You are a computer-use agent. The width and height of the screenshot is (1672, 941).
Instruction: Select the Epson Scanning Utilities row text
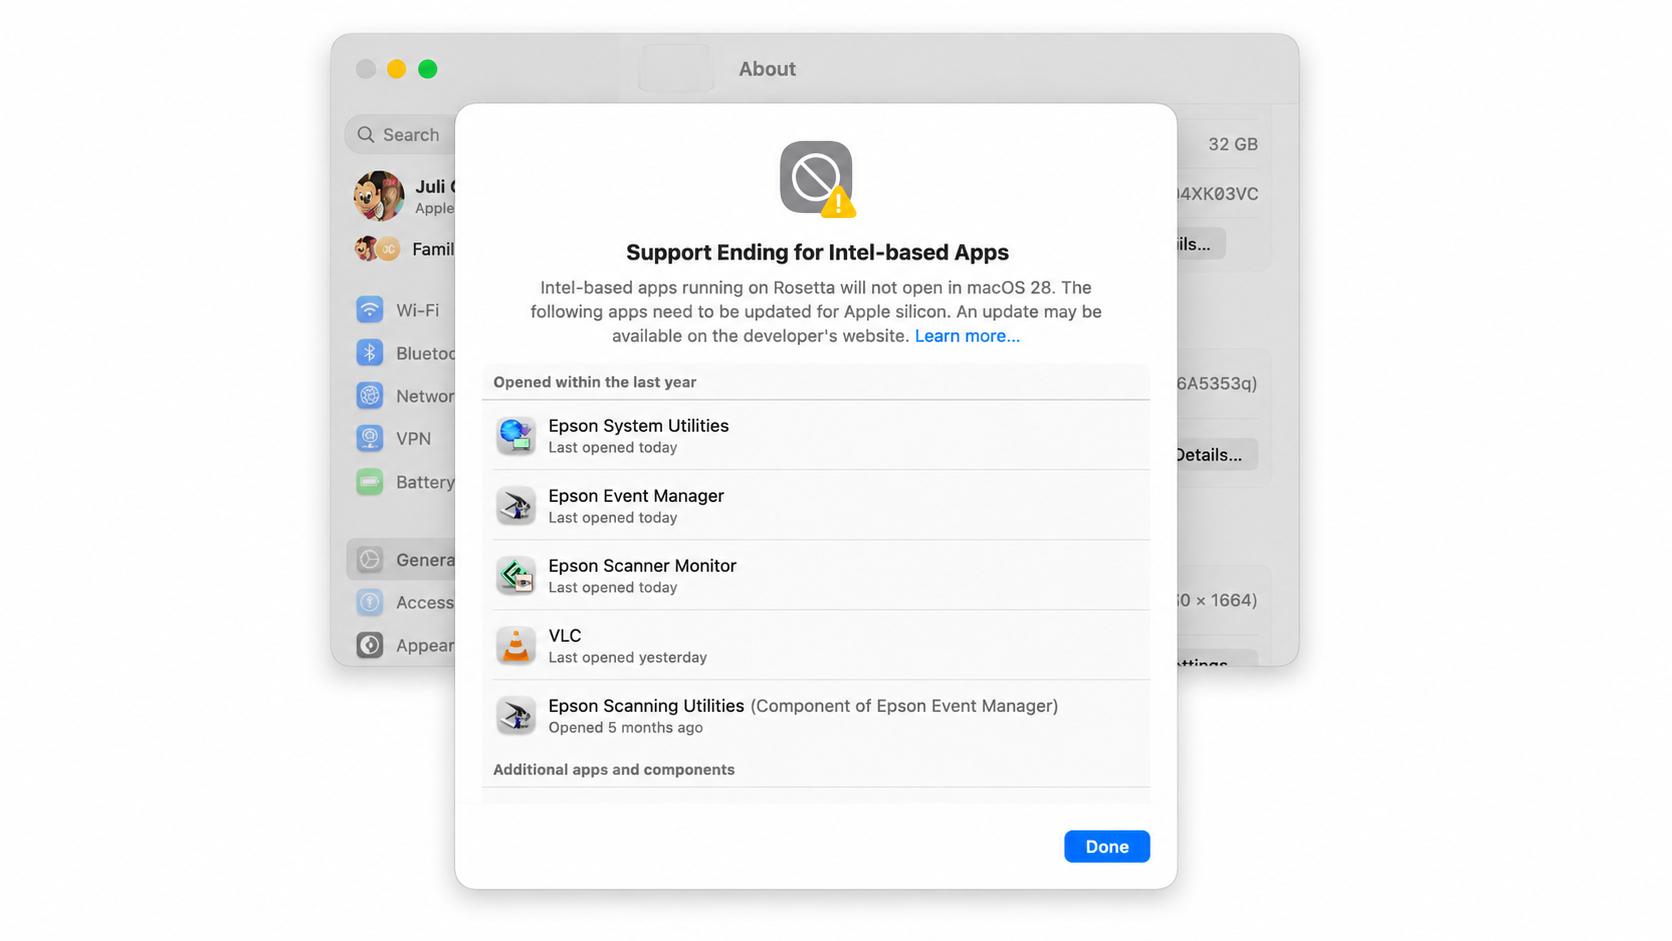click(646, 706)
